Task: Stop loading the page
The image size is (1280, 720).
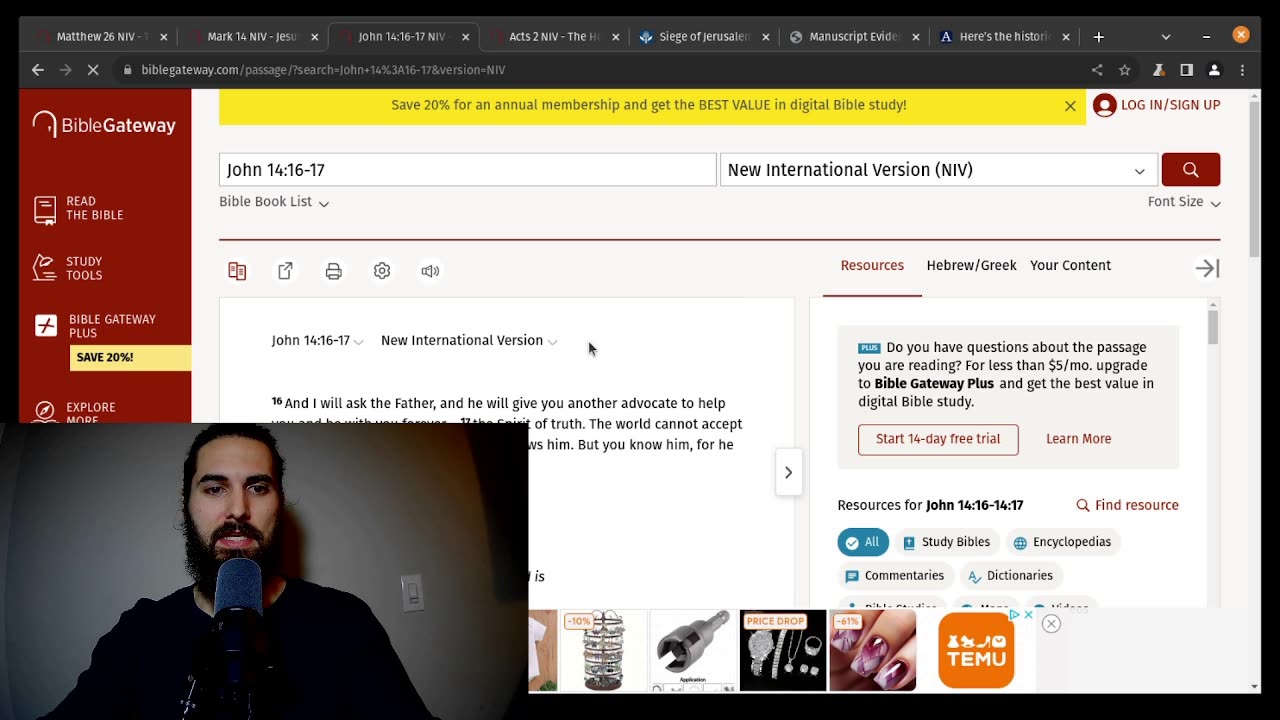Action: click(92, 70)
